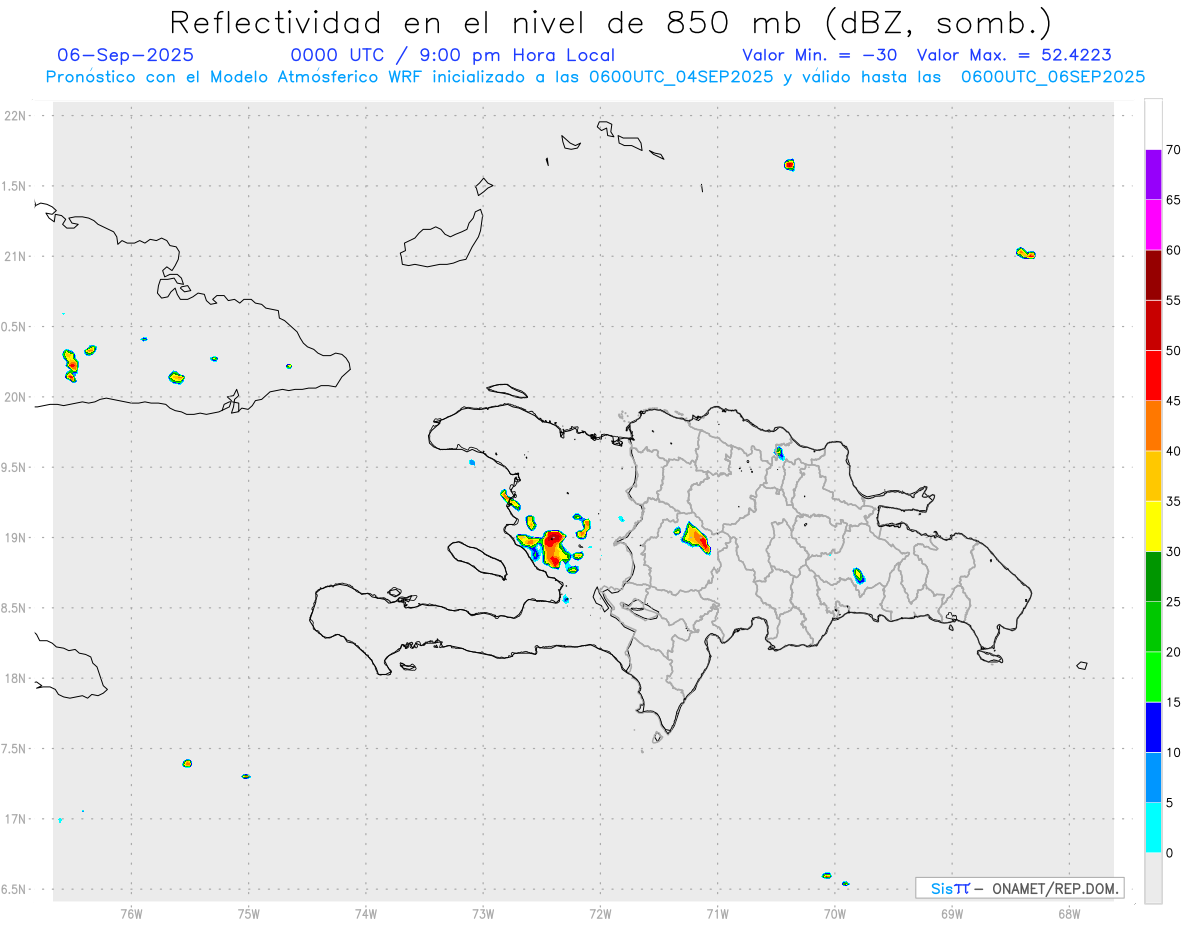Viewport: 1200px width, 927px height.
Task: Click the small reflectivity cell north near 21.6N 70.4W
Action: tap(789, 165)
